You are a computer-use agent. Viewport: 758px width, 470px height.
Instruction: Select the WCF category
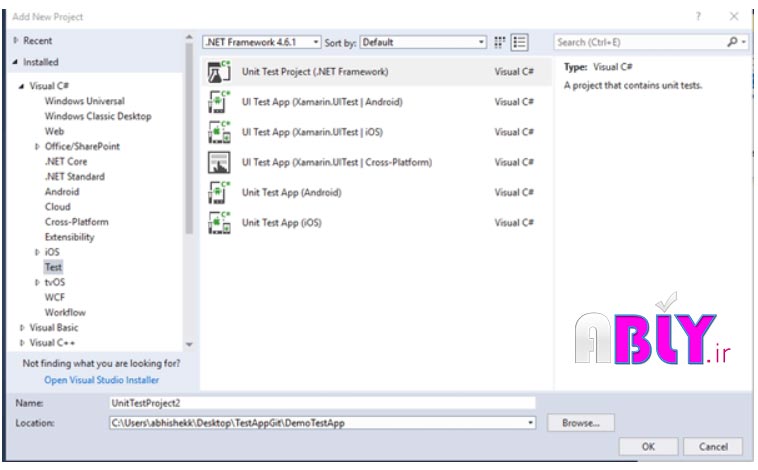[x=55, y=297]
